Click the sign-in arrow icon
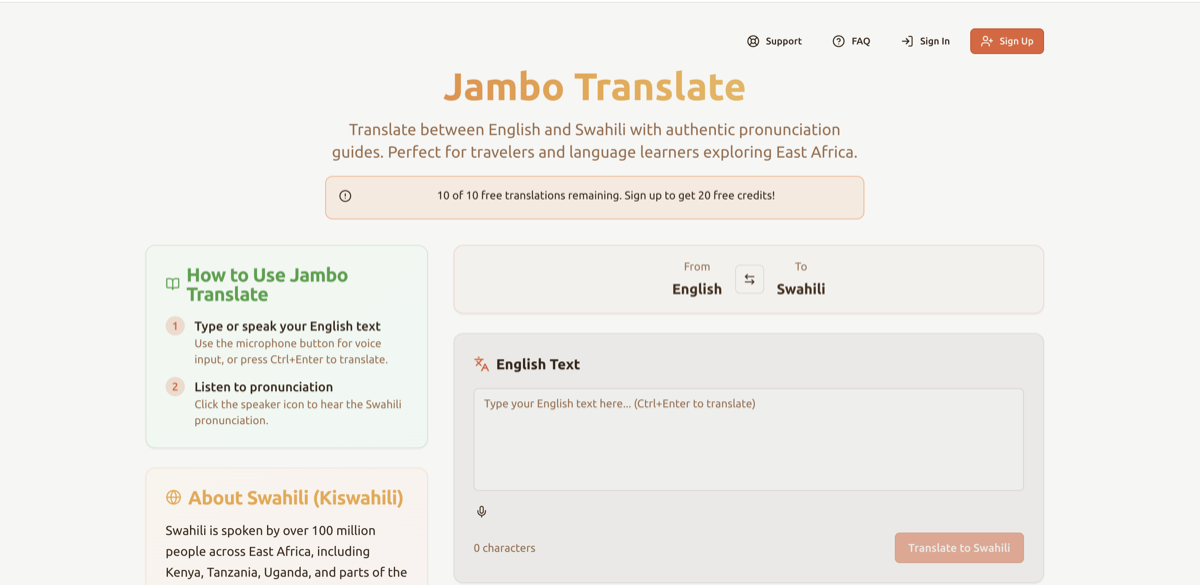Image resolution: width=1200 pixels, height=585 pixels. (x=908, y=41)
